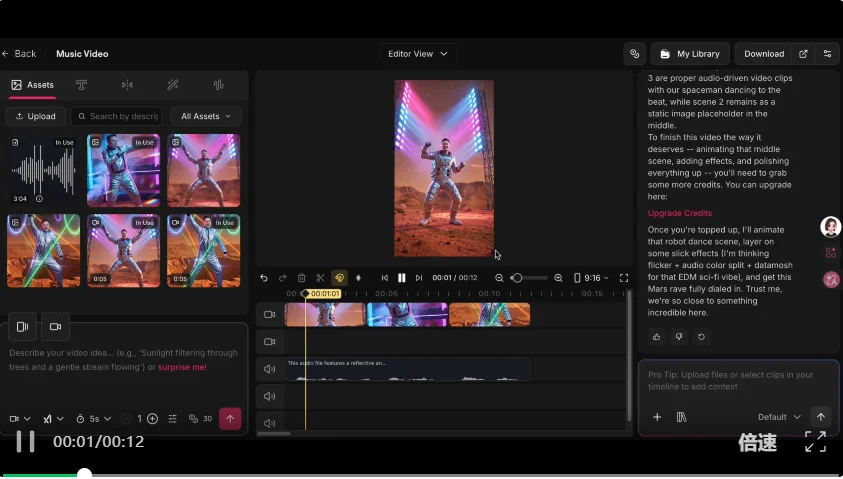This screenshot has width=843, height=479.
Task: Add a keyframe with the diamond icon
Action: click(x=358, y=278)
